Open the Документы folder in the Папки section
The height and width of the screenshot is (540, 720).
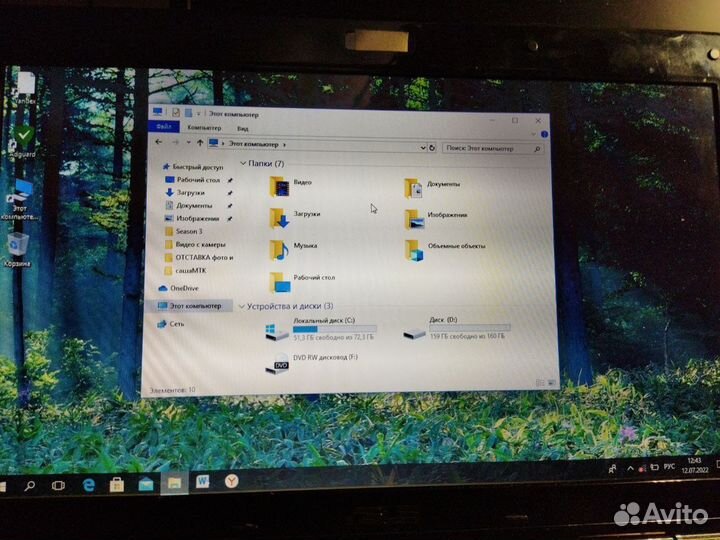[x=432, y=187]
